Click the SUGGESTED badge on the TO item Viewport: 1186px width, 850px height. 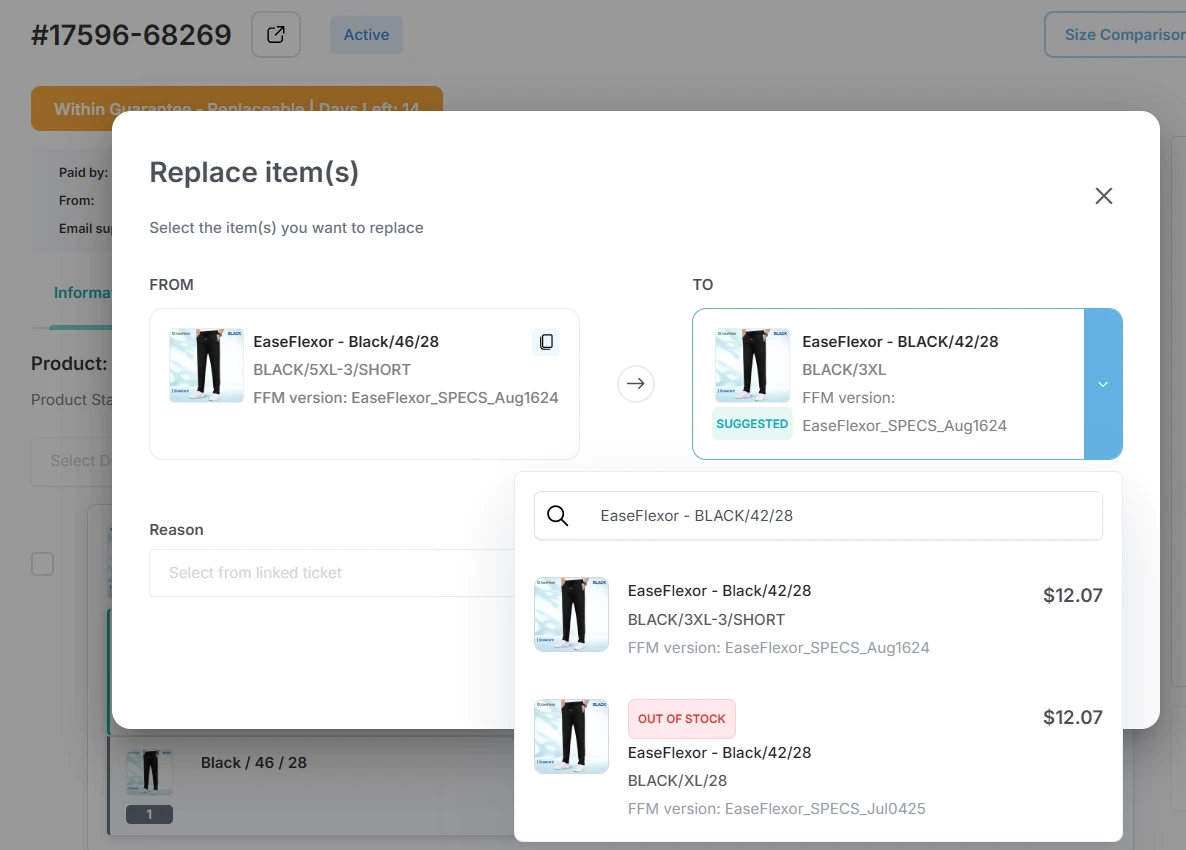752,424
